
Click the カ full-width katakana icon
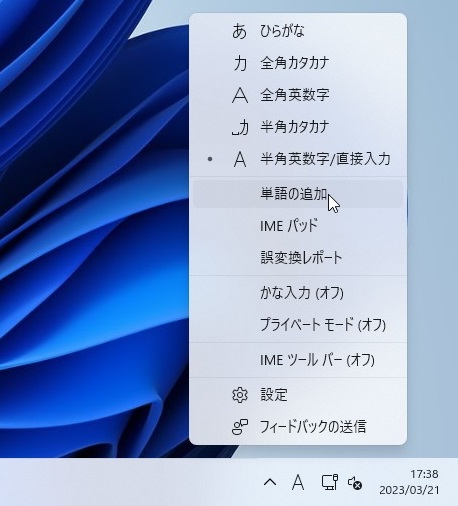pos(240,63)
